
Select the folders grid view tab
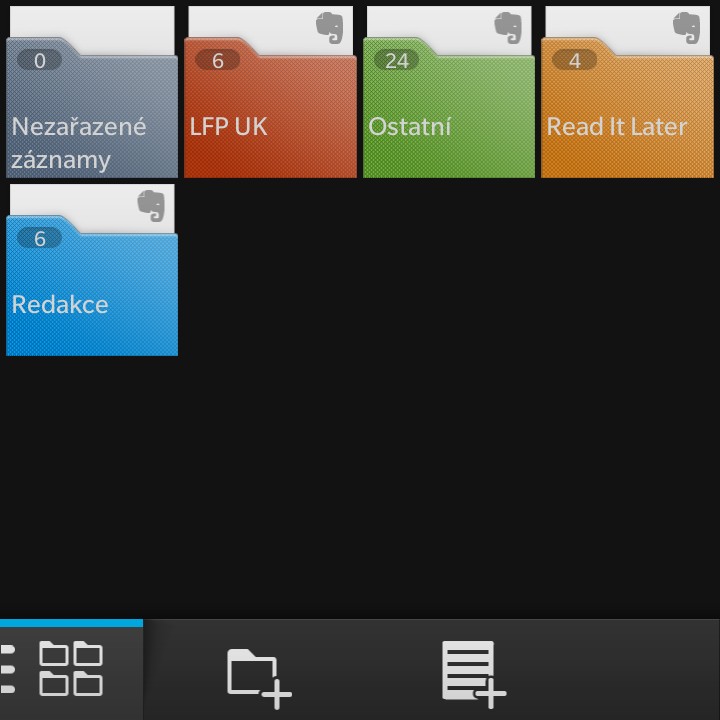(x=71, y=668)
